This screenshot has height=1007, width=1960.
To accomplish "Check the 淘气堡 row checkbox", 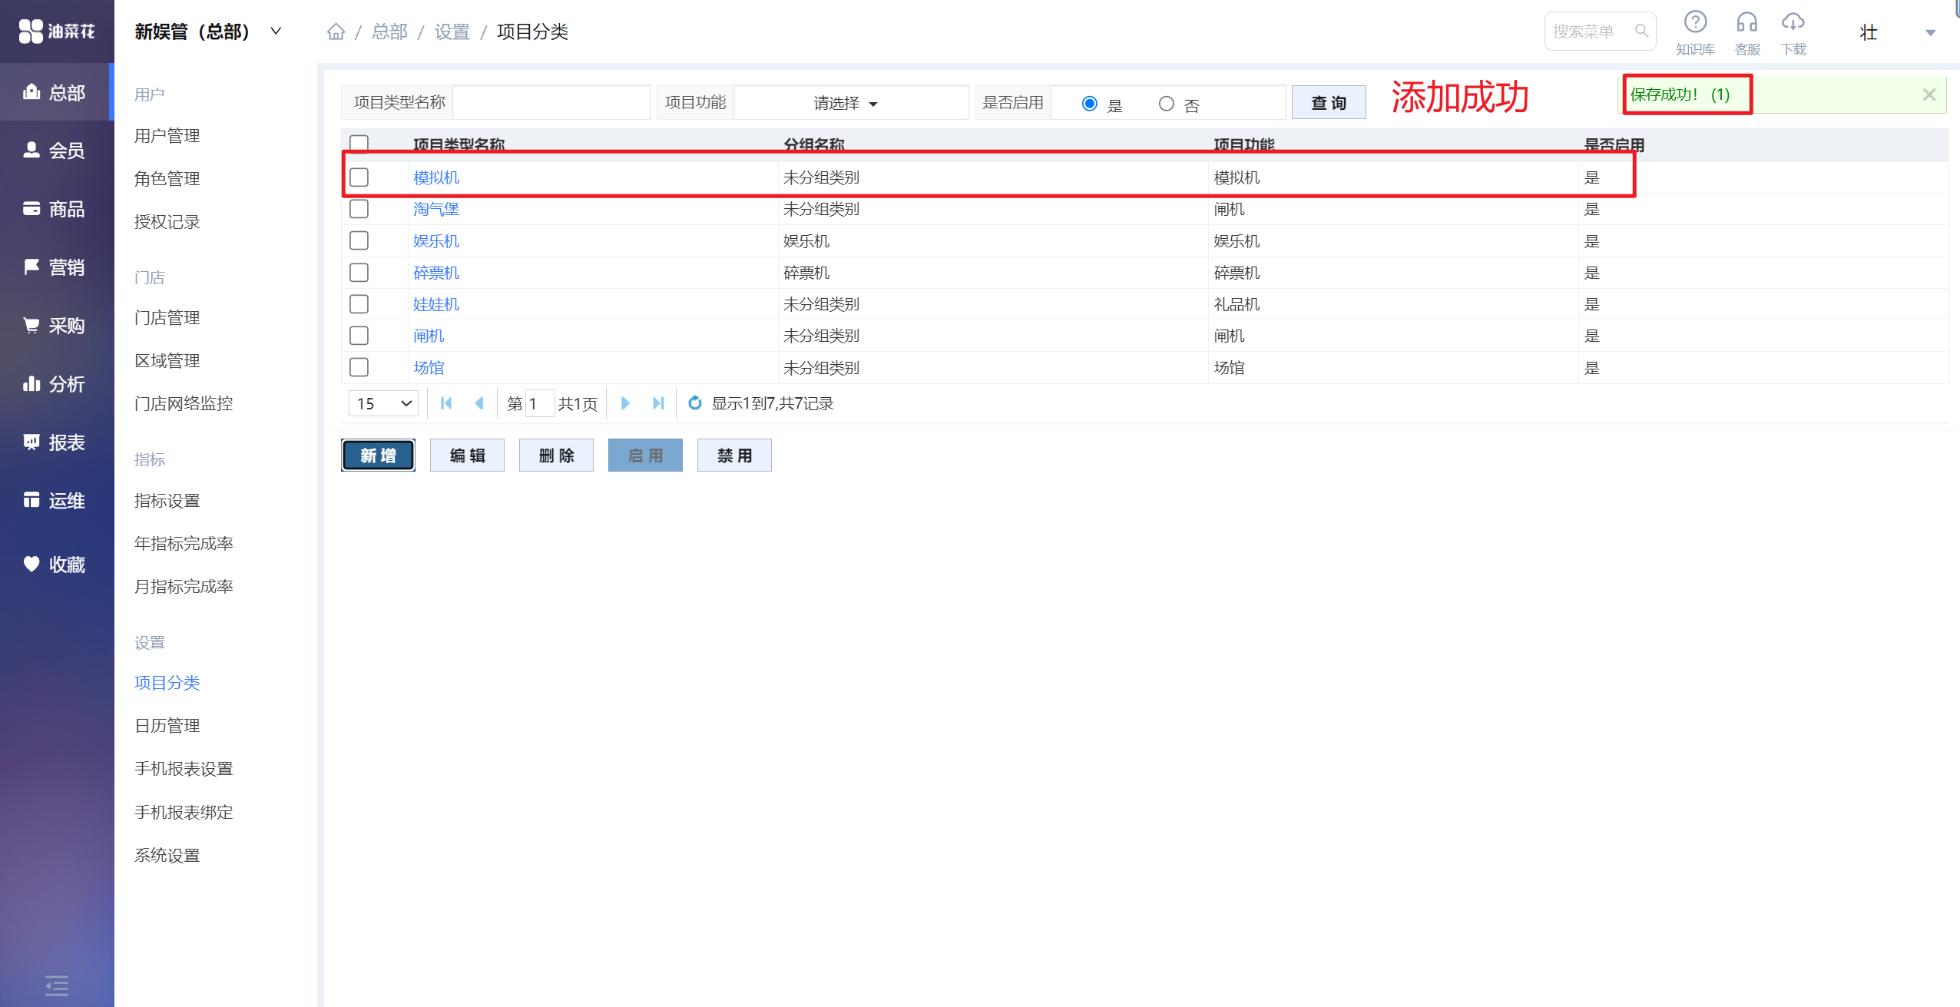I will (x=359, y=209).
